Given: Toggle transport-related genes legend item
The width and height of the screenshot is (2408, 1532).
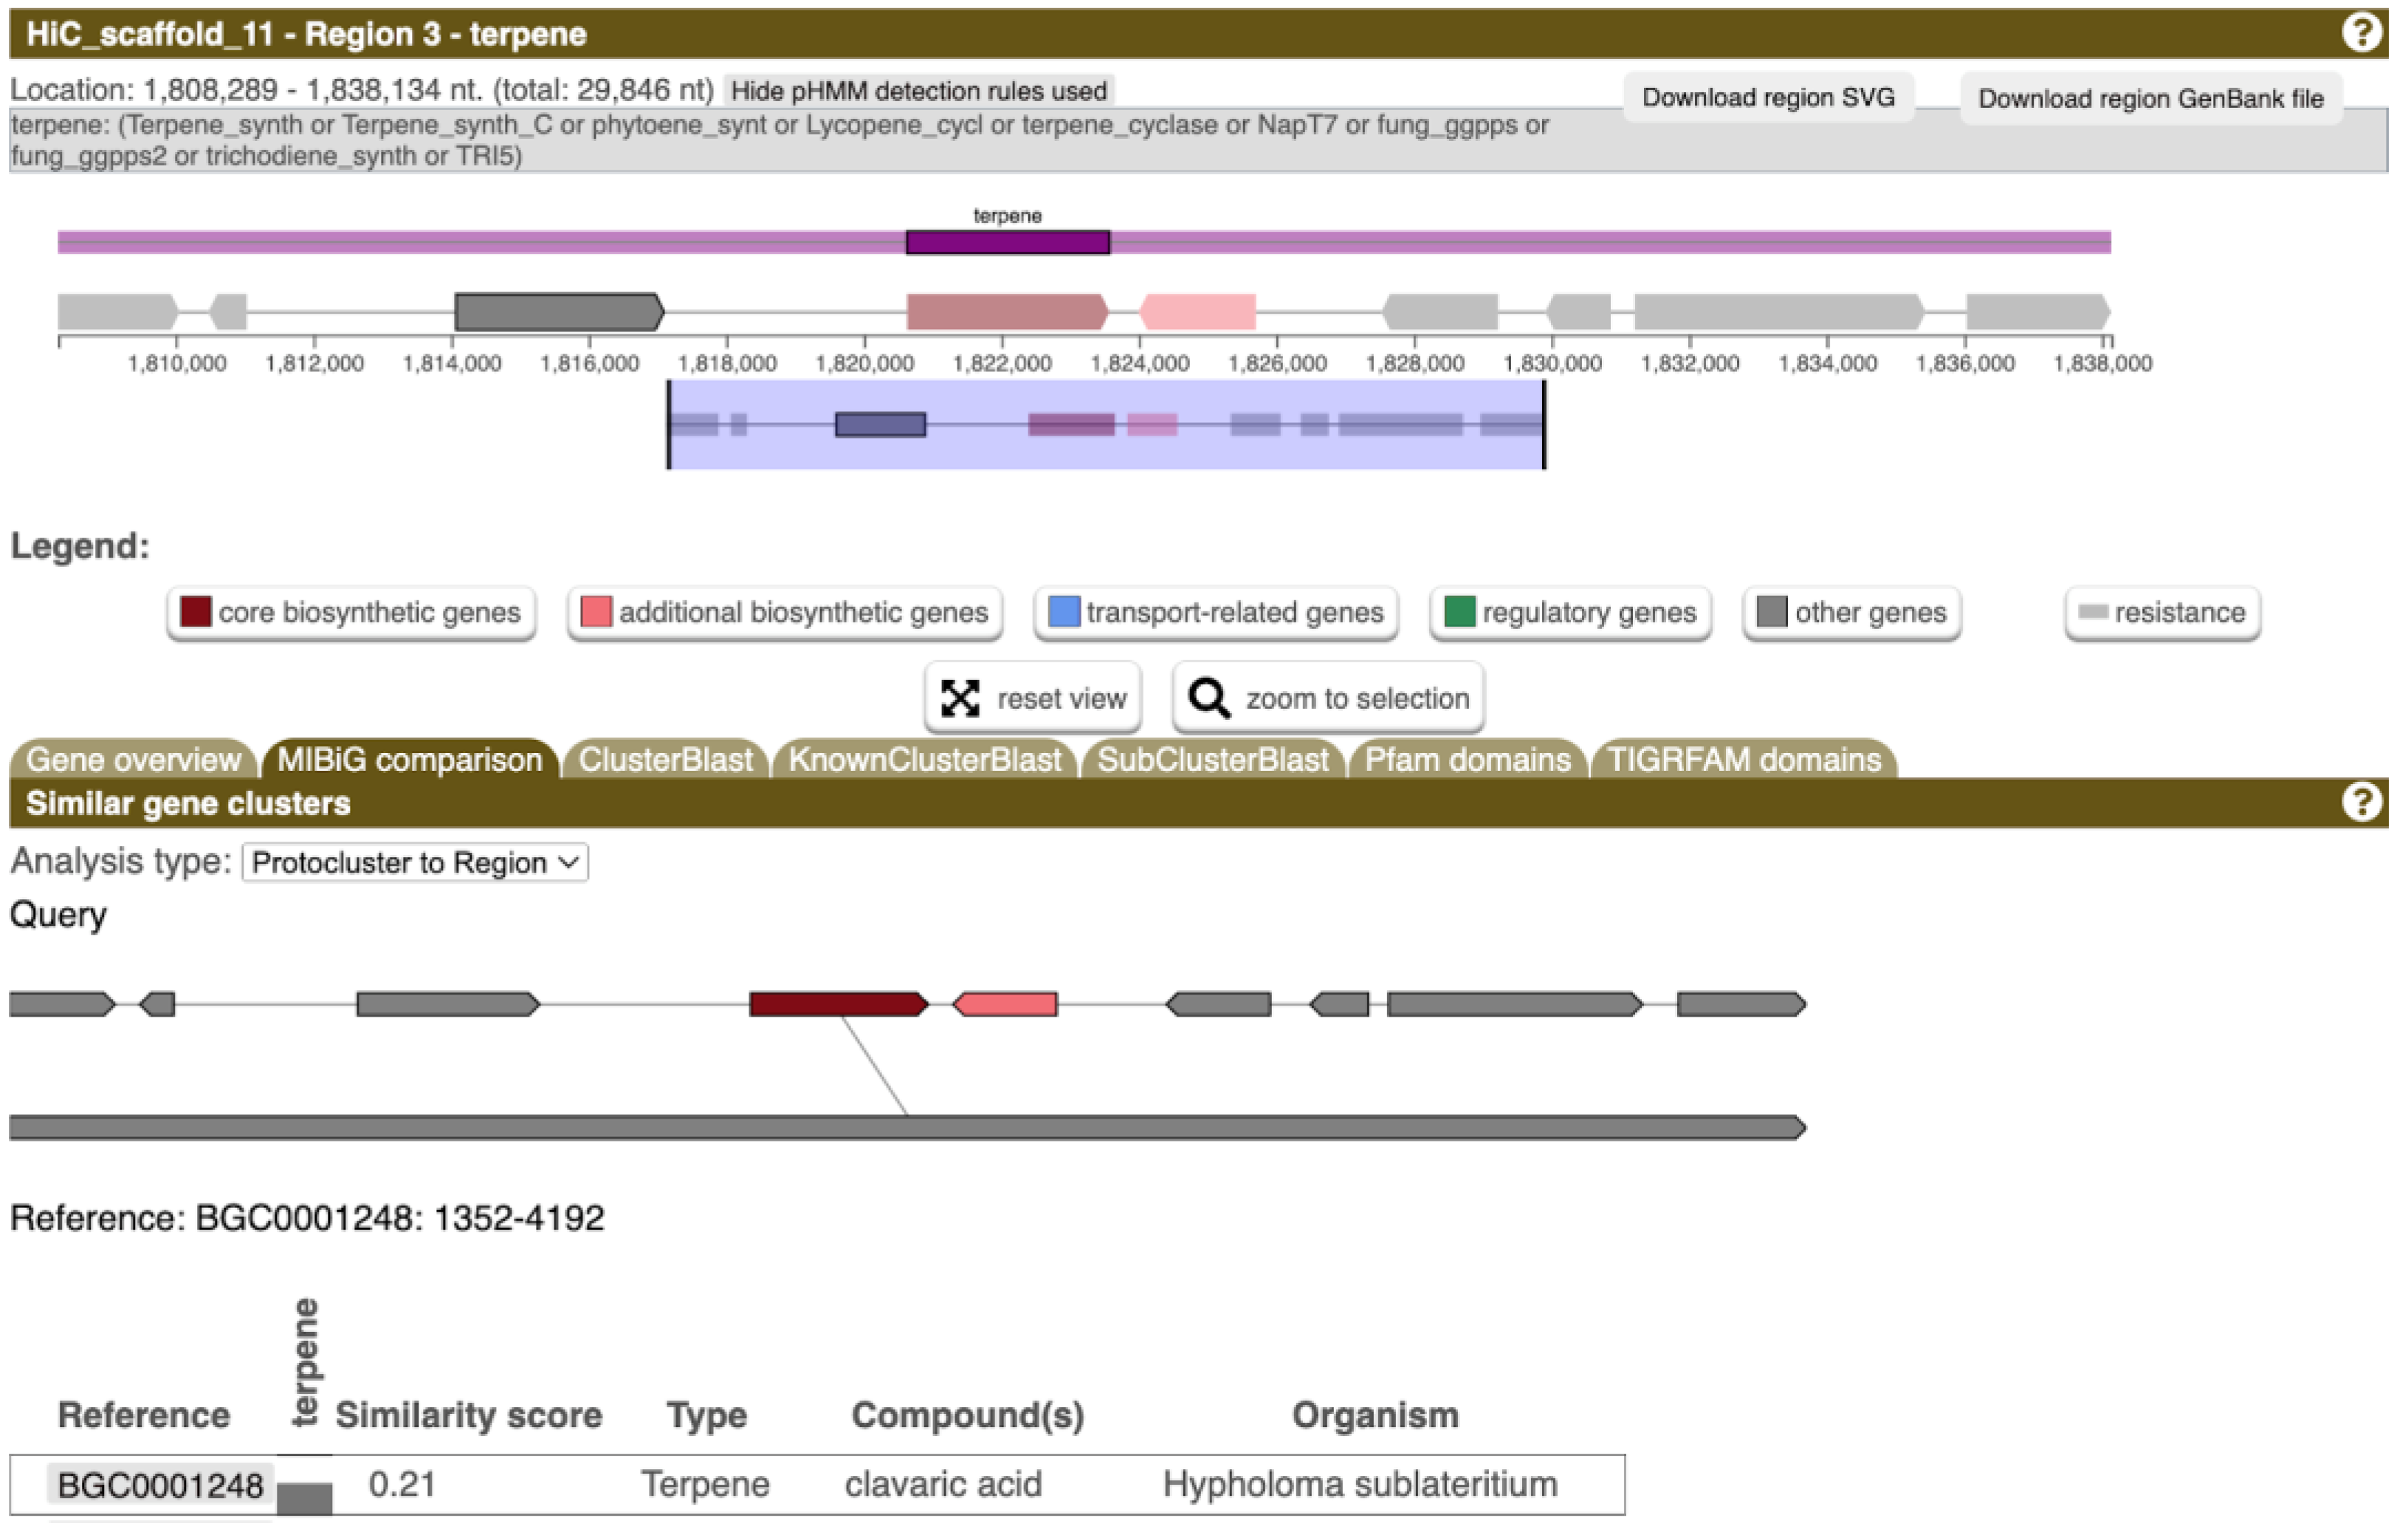Looking at the screenshot, I should (x=1216, y=612).
